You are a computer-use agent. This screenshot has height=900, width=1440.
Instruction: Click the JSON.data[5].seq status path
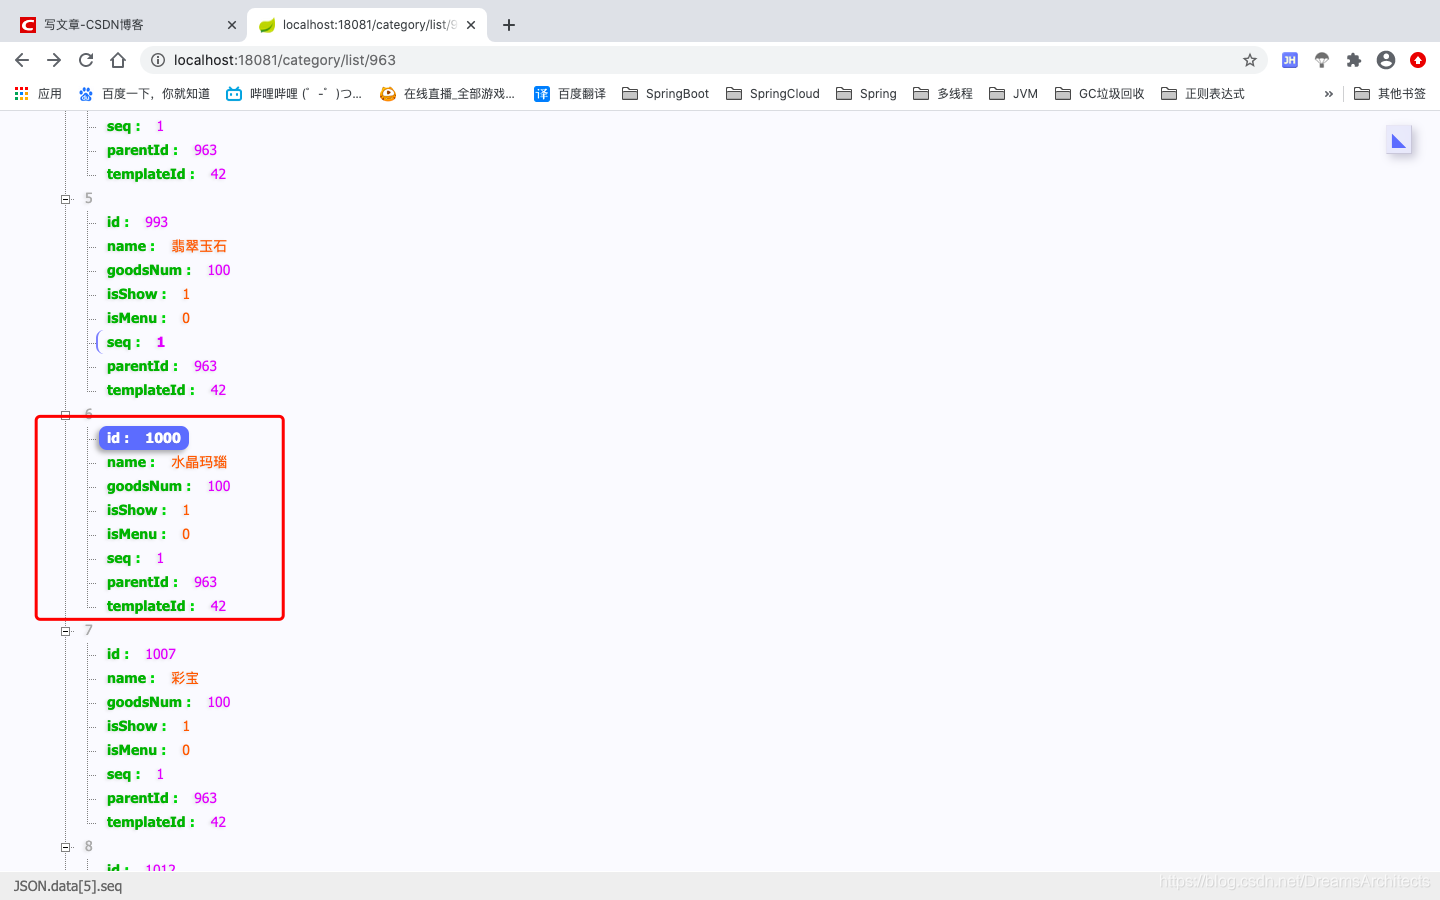click(68, 886)
